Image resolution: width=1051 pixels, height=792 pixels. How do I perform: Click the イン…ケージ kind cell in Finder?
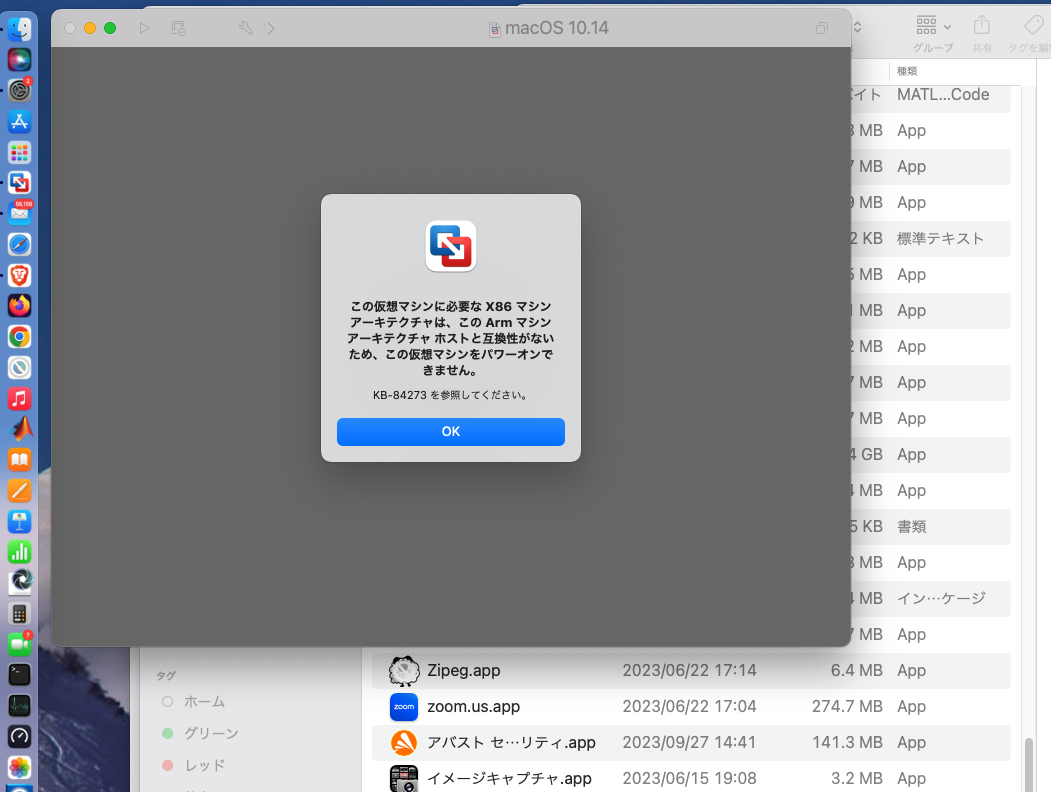click(941, 598)
